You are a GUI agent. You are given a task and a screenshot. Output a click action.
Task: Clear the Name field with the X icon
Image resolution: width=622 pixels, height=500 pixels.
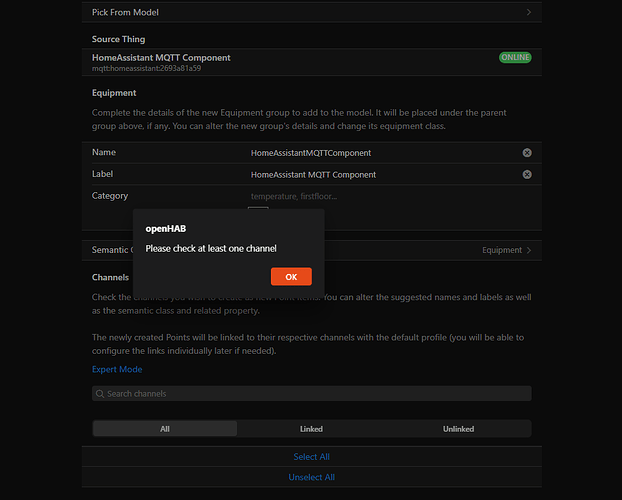tap(527, 153)
